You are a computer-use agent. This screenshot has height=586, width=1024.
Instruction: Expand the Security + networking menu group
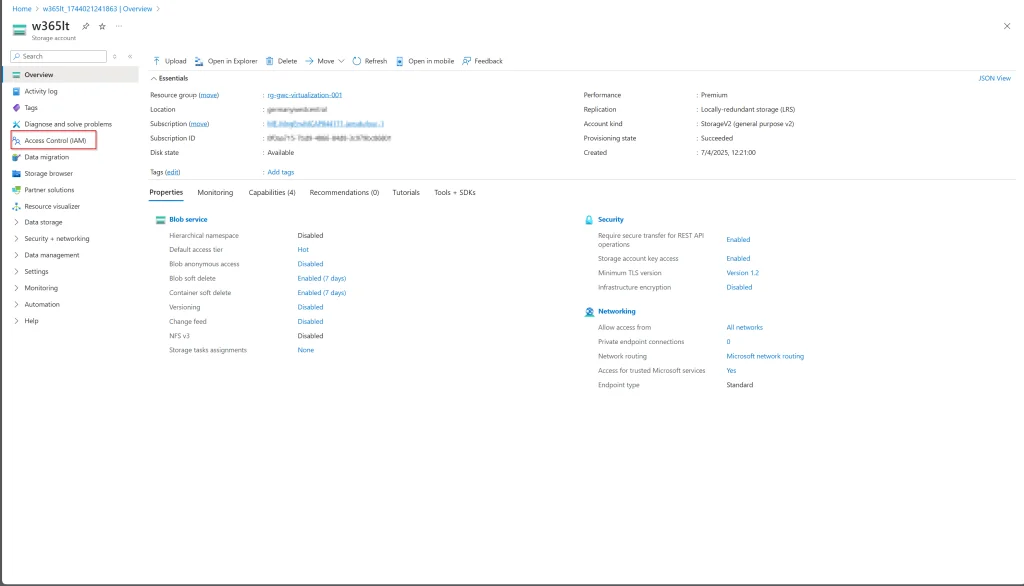click(16, 238)
